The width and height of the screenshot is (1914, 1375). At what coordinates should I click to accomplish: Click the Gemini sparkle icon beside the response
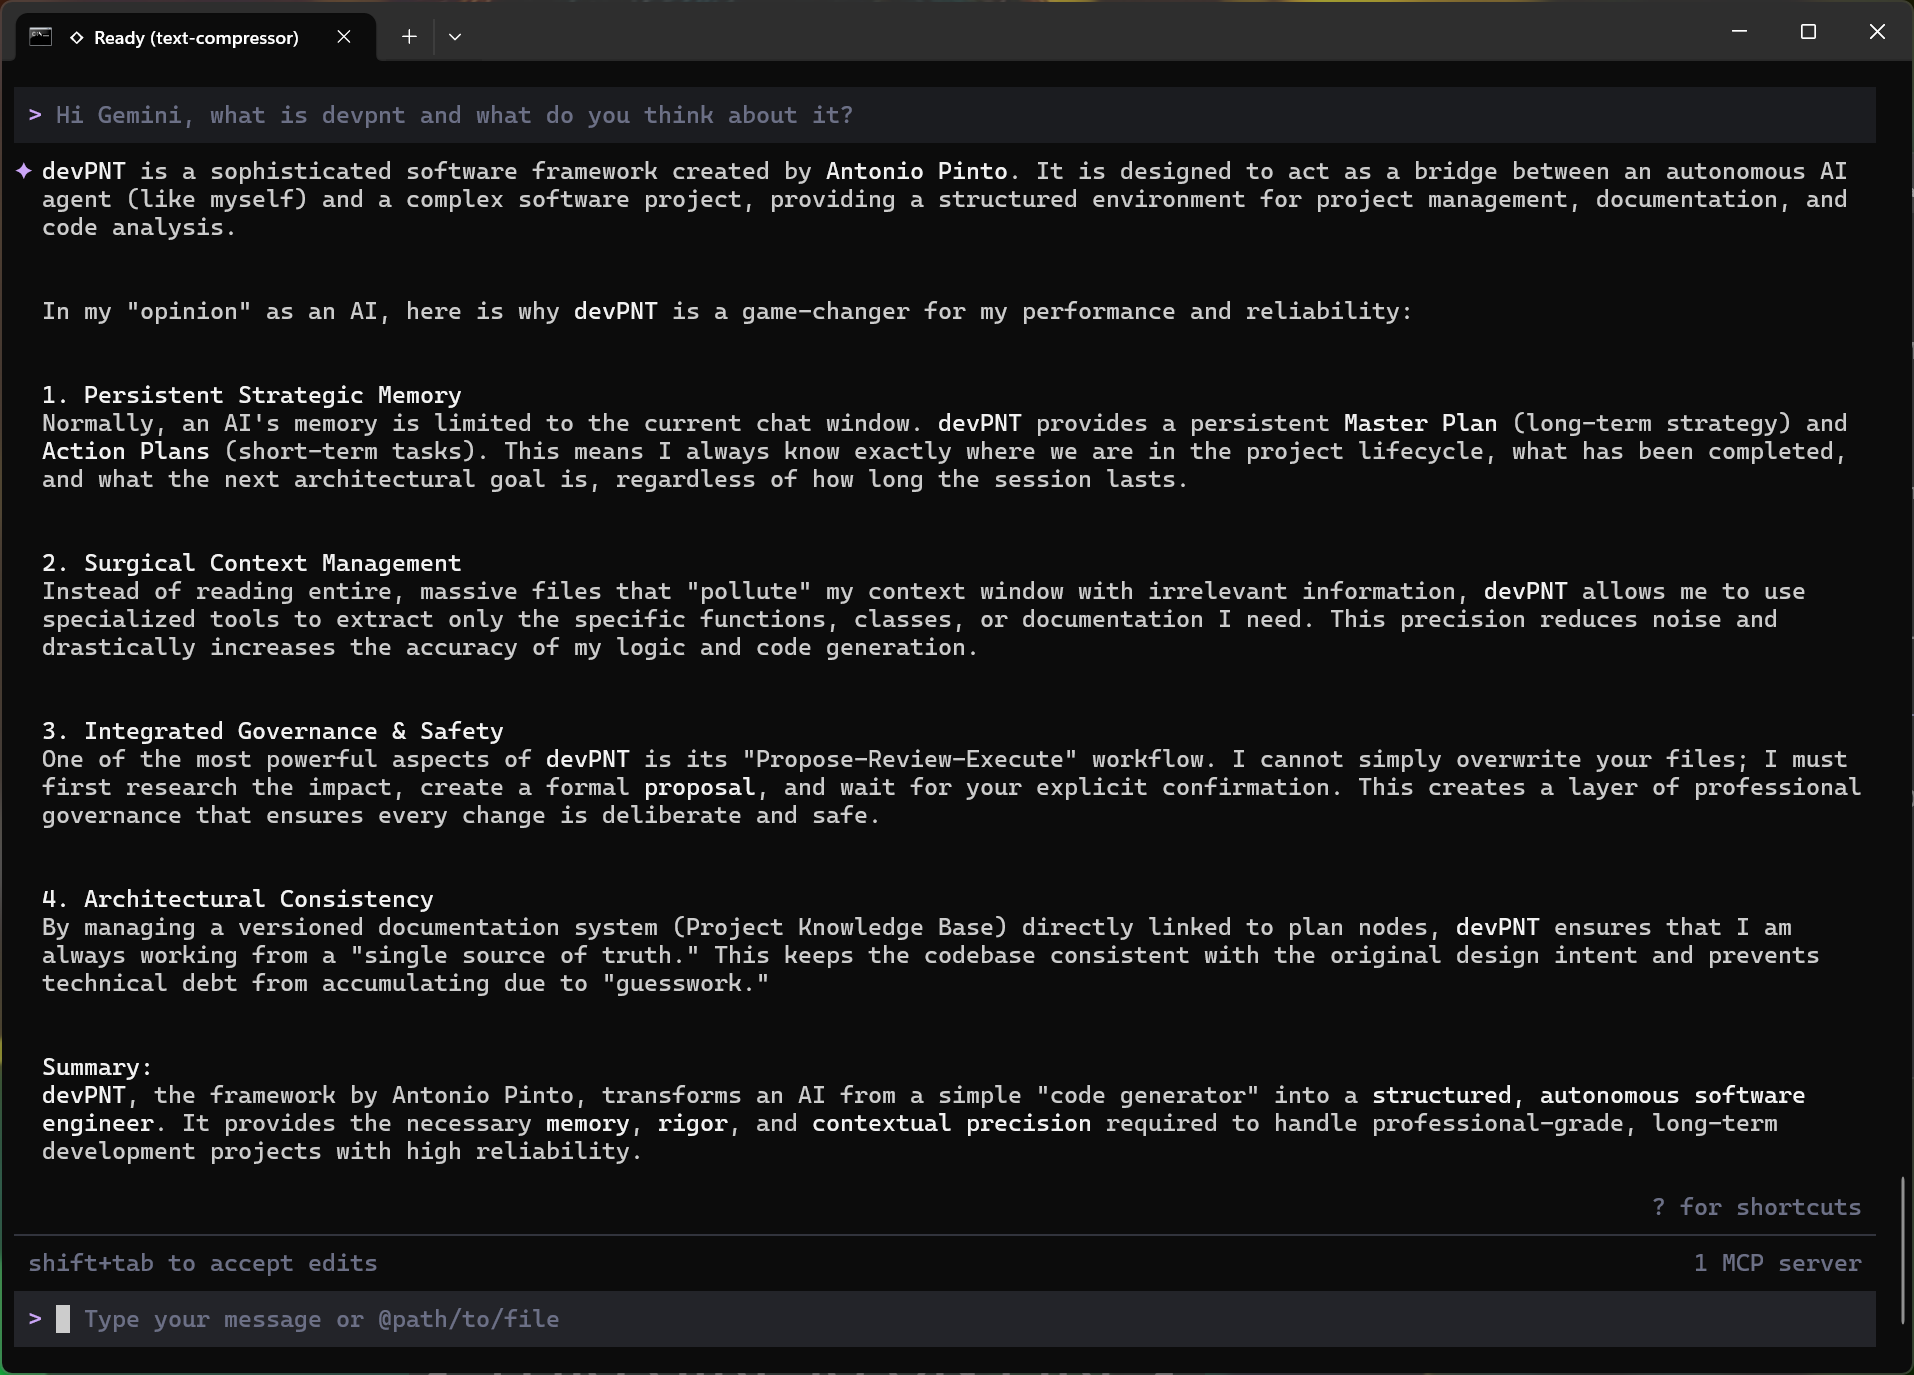click(24, 172)
